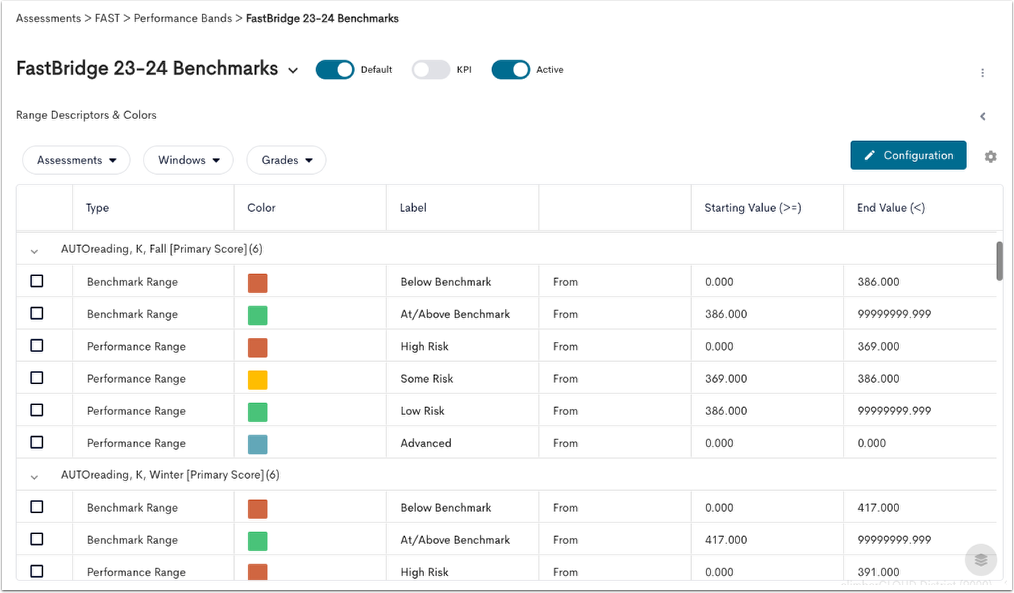1014x593 pixels.
Task: Click the Fall At/Above Benchmark starting value 386.000
Action: tap(726, 314)
